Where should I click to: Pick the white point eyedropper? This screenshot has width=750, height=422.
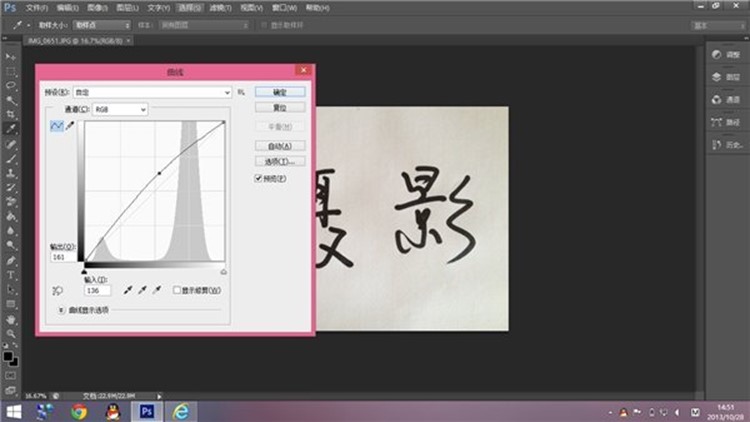(x=159, y=290)
